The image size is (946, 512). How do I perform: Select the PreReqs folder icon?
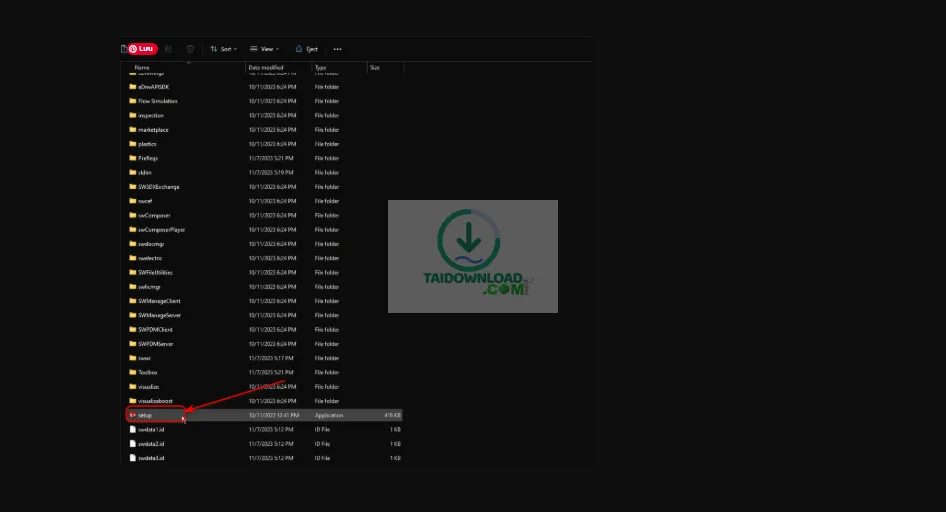[x=132, y=158]
